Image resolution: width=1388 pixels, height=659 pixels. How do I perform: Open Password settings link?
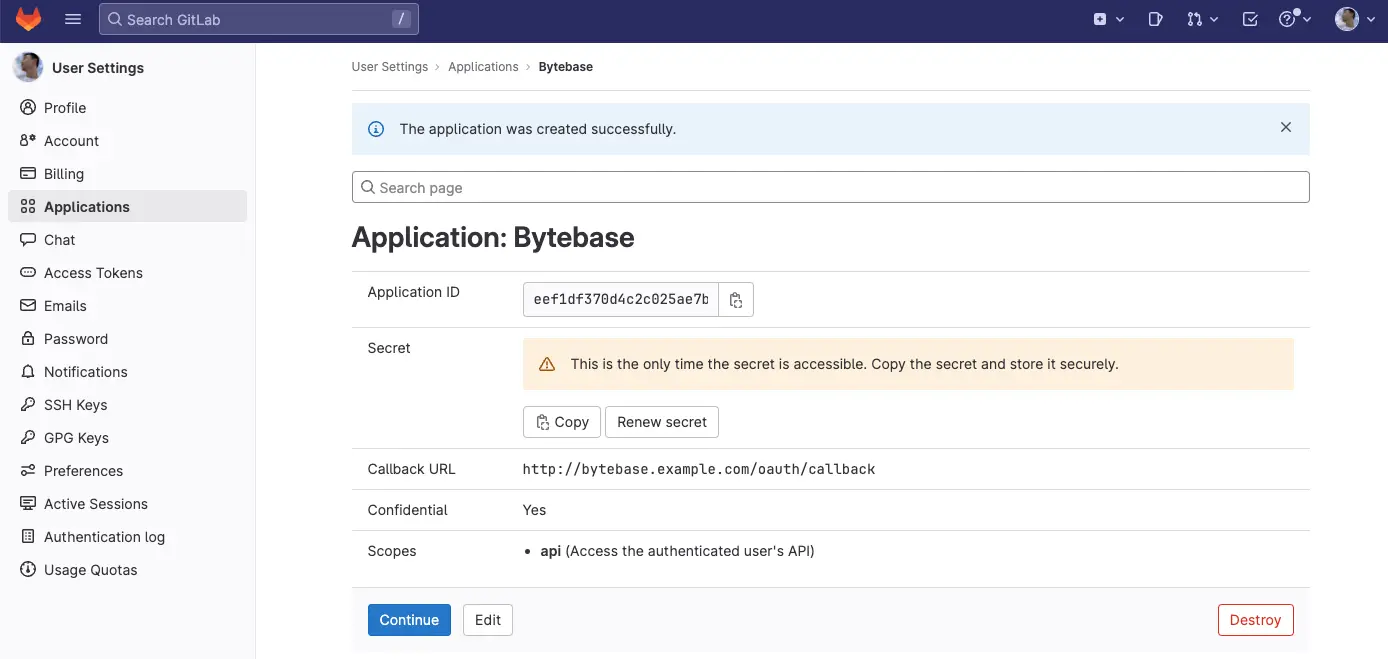(76, 339)
